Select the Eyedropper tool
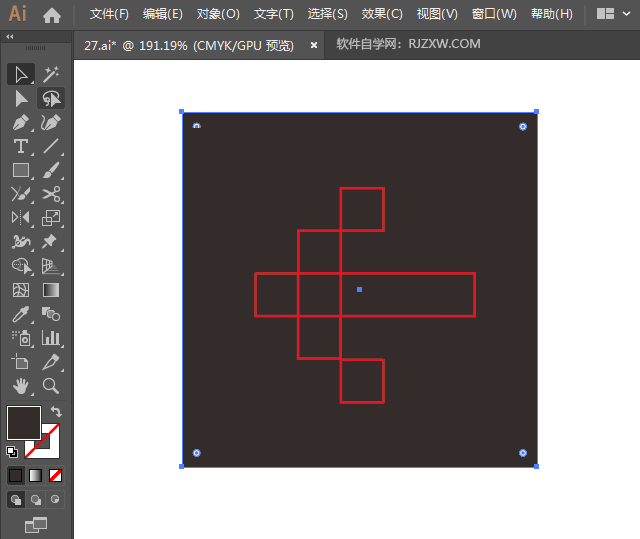This screenshot has width=640, height=539. 21,314
